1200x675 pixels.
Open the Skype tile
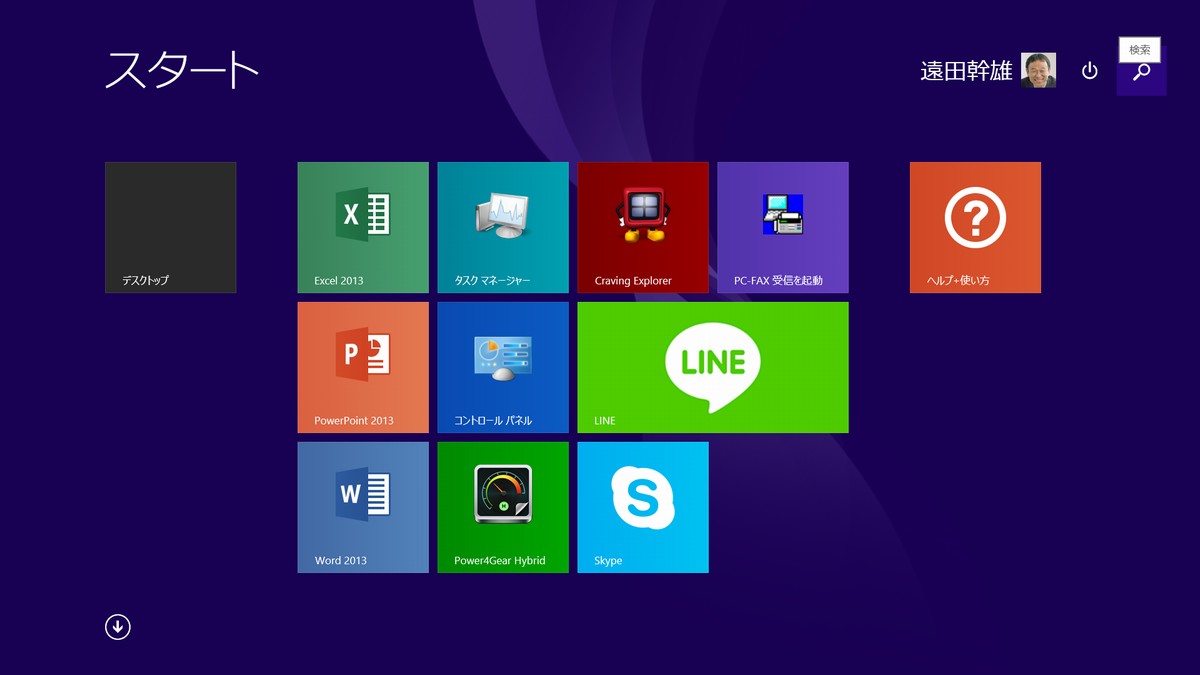point(642,507)
